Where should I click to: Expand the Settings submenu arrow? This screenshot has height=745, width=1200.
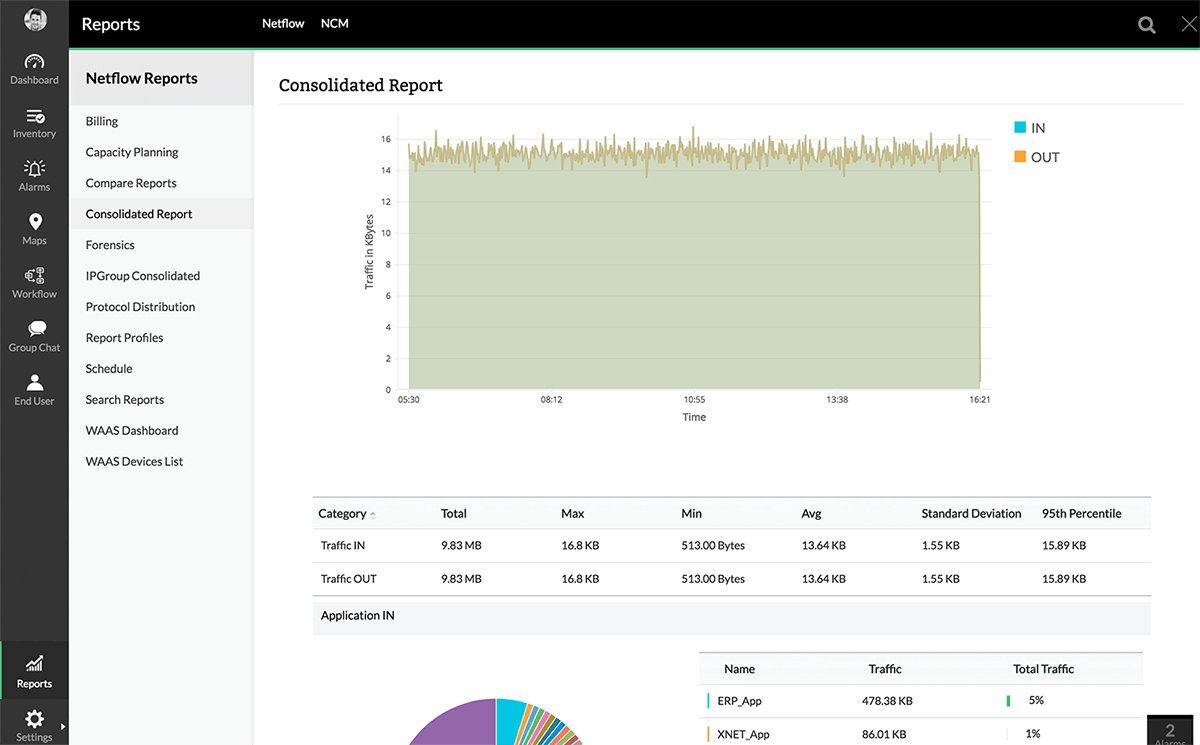point(64,726)
